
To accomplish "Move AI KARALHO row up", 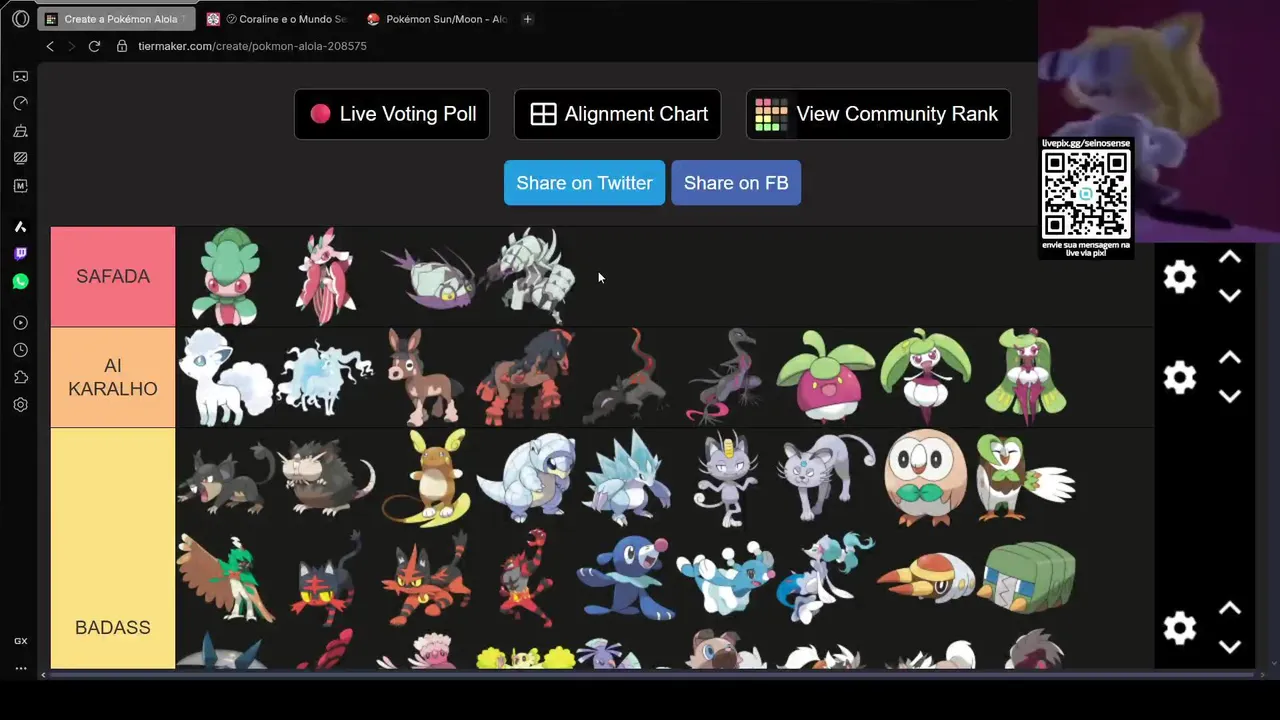I will pyautogui.click(x=1230, y=358).
